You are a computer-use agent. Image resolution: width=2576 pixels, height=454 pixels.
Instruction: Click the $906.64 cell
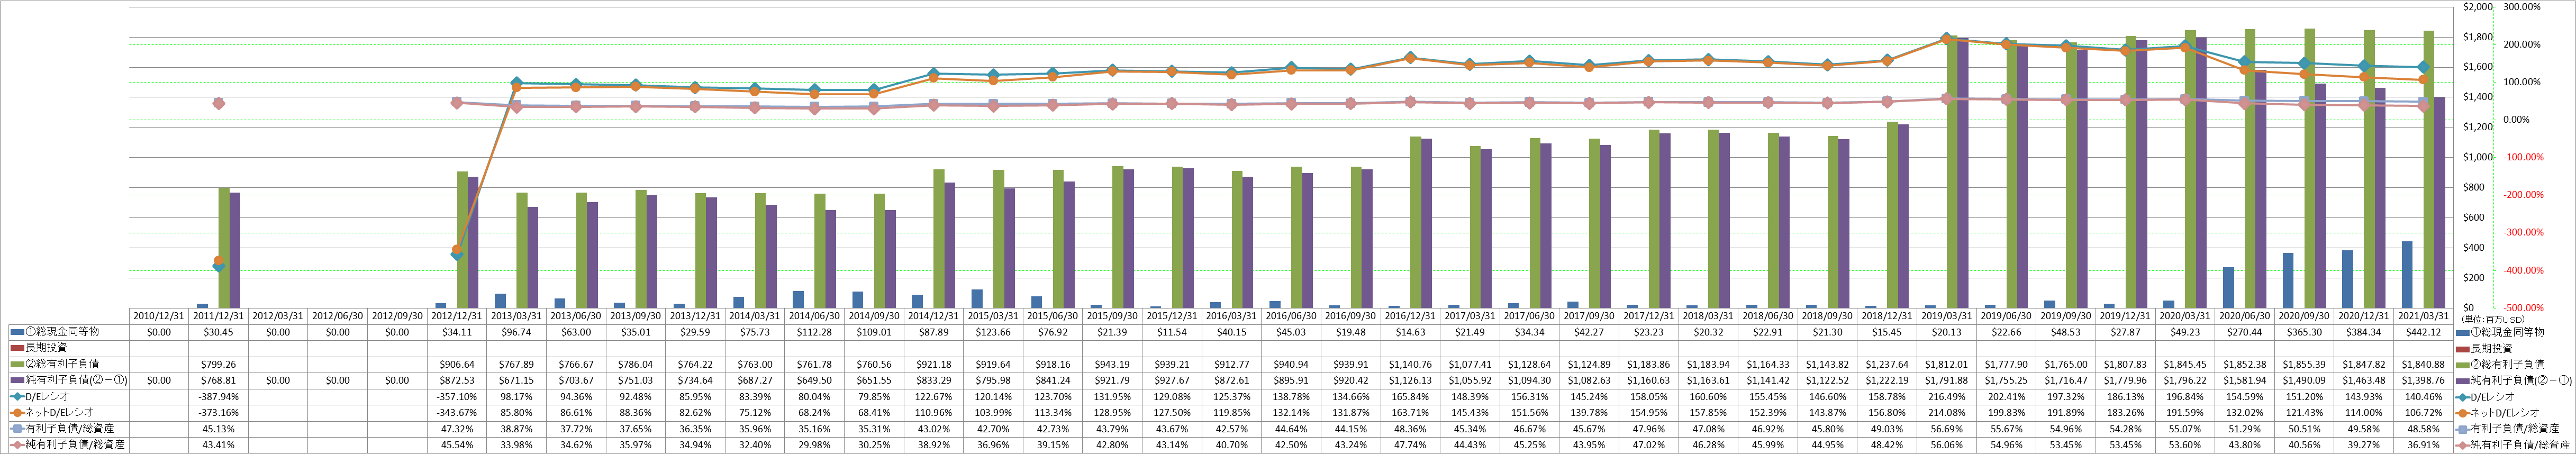[457, 364]
